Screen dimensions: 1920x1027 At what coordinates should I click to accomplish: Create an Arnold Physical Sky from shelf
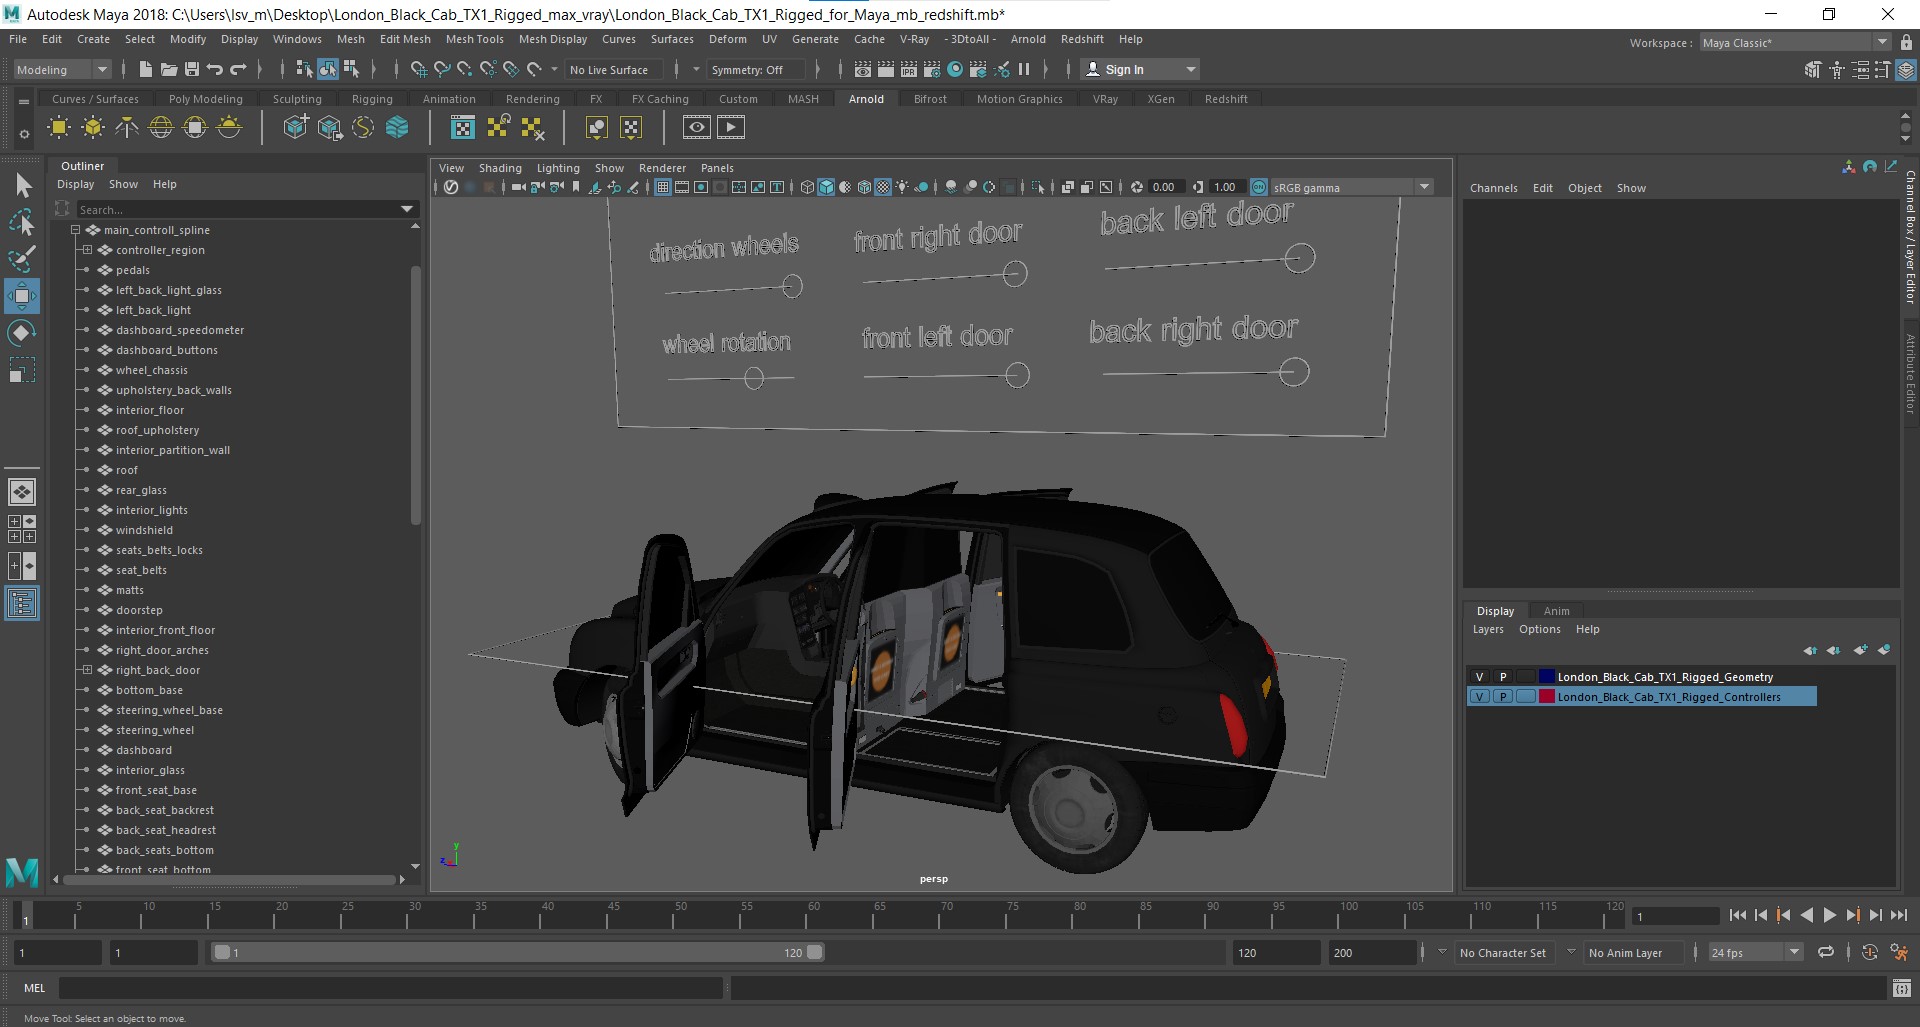click(229, 127)
